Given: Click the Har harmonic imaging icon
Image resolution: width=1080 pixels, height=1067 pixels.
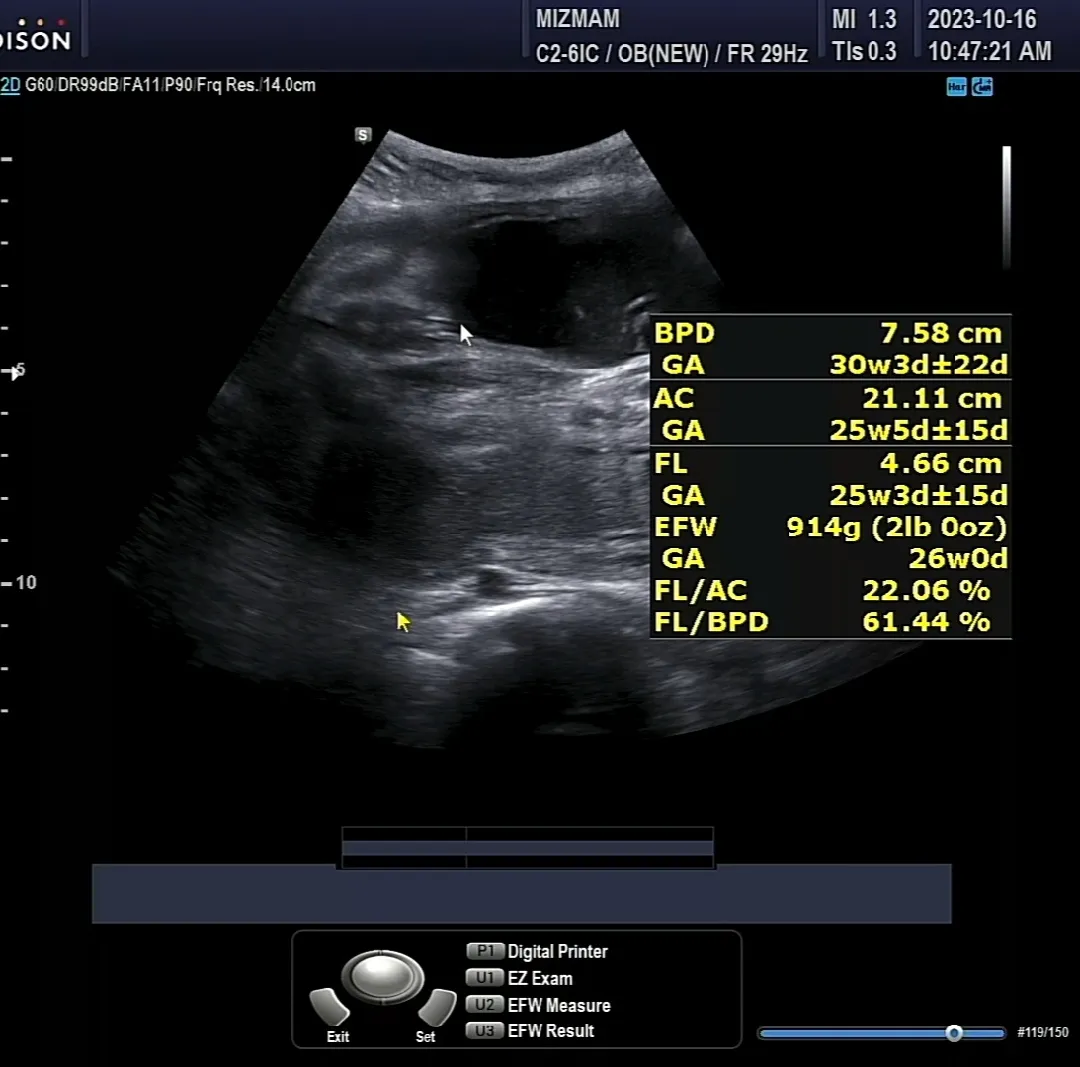Looking at the screenshot, I should pyautogui.click(x=956, y=87).
